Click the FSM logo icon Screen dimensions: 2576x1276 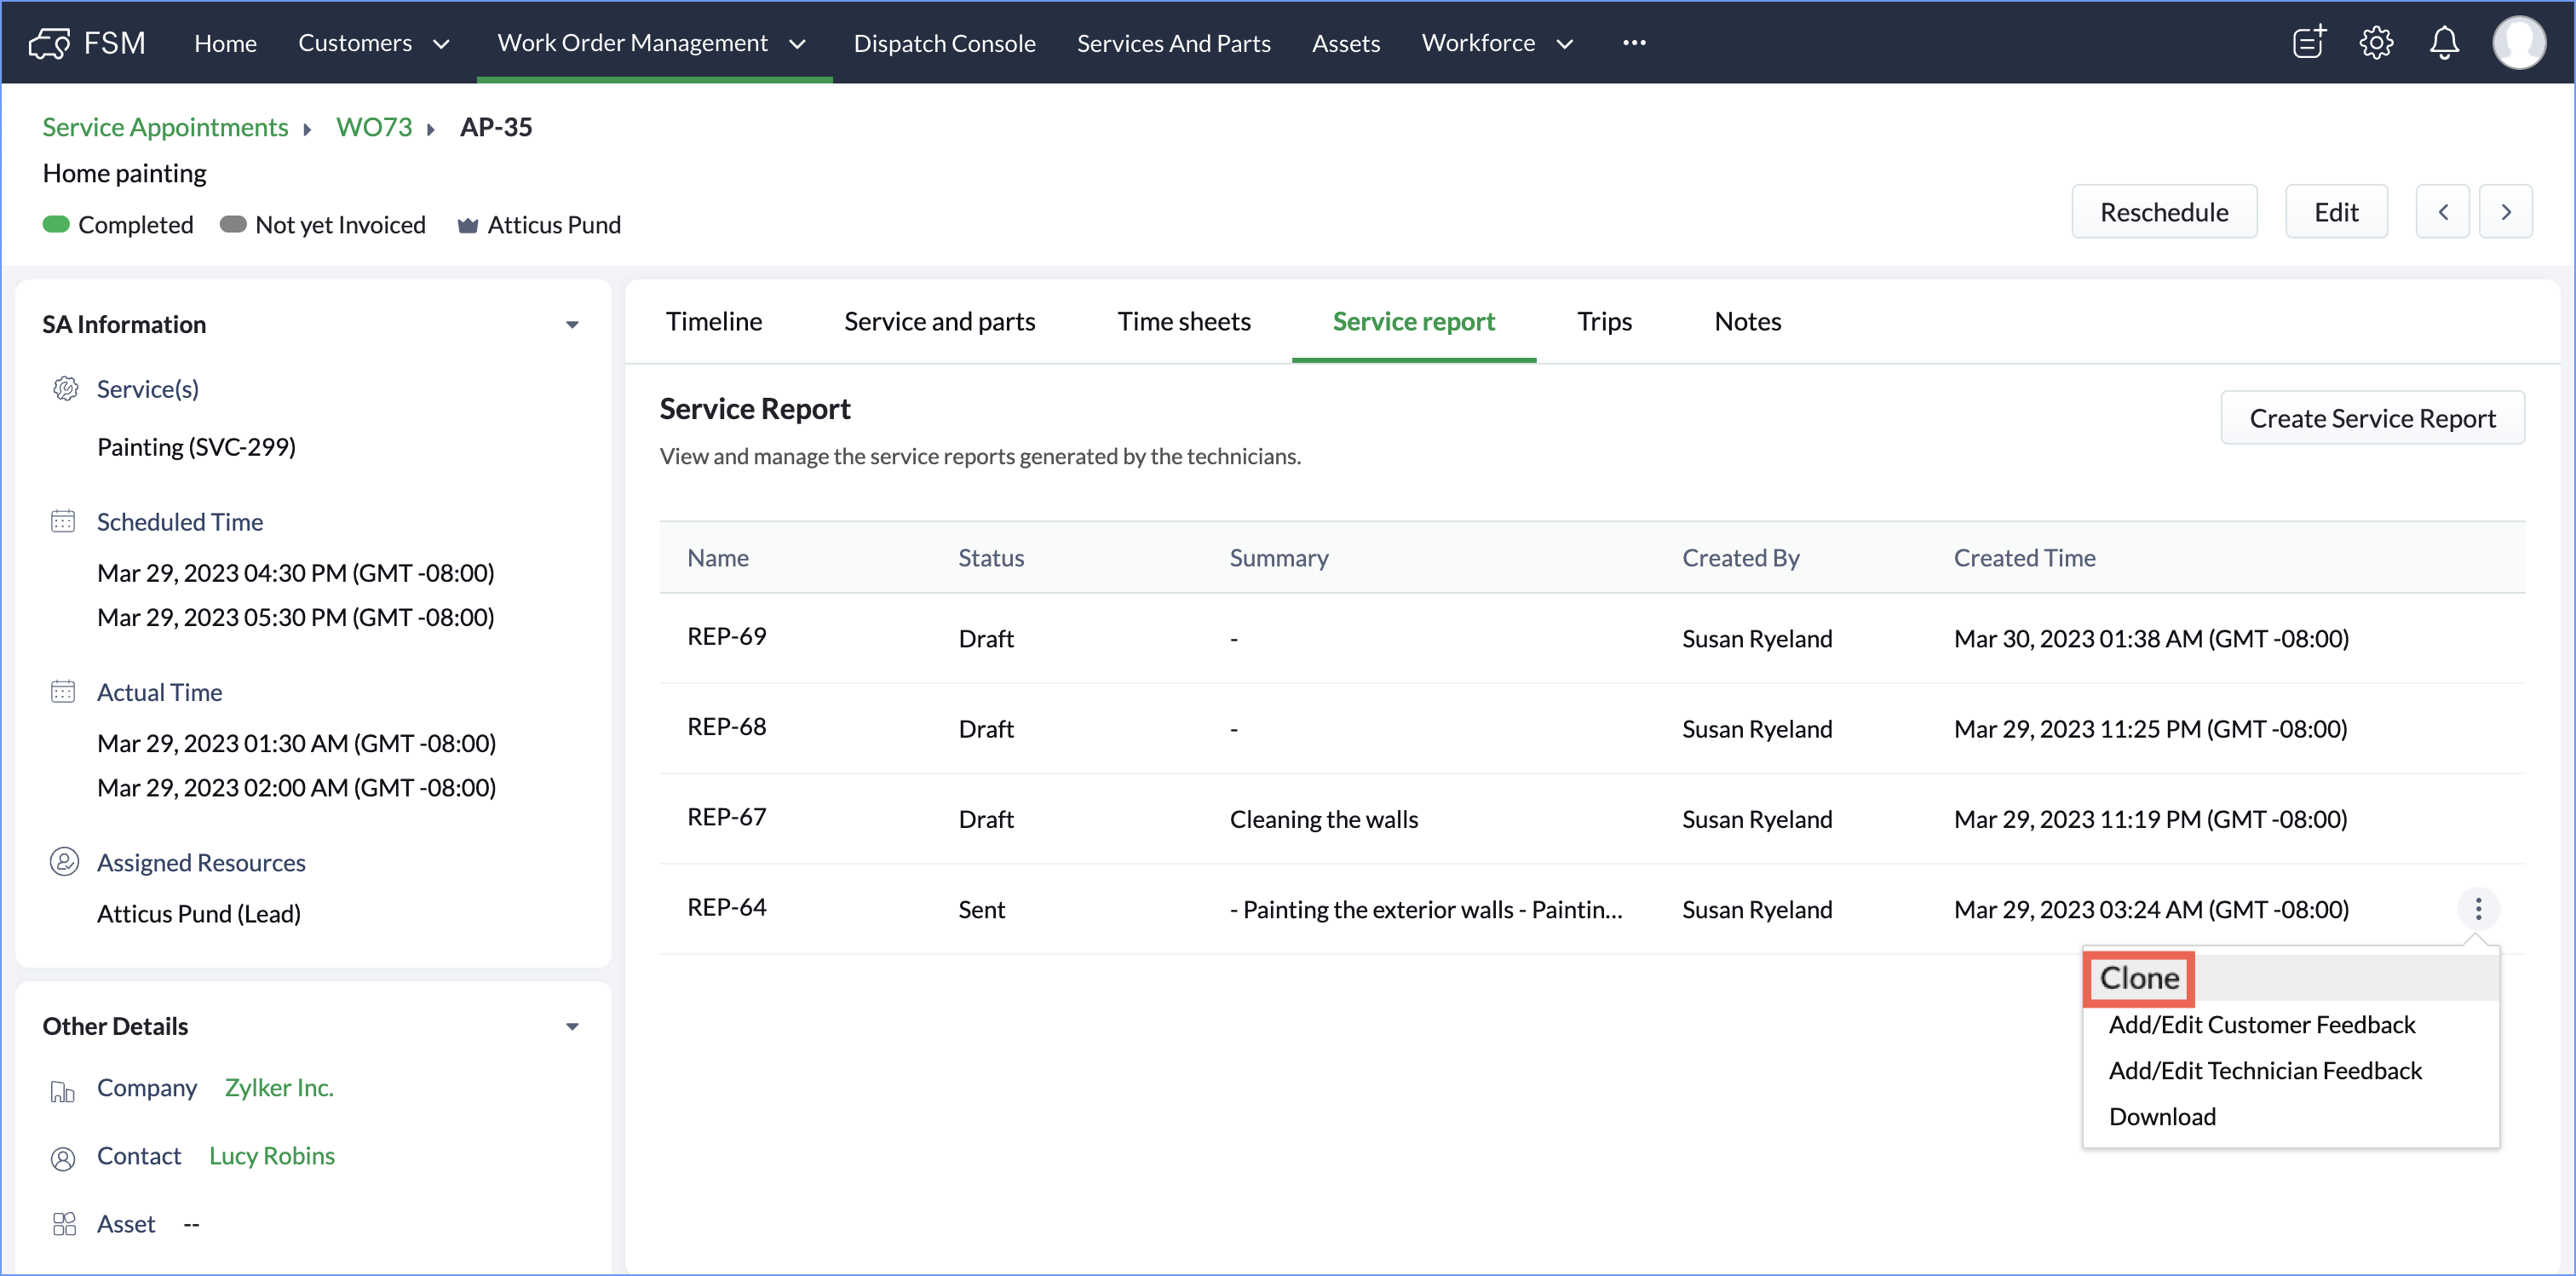(50, 43)
